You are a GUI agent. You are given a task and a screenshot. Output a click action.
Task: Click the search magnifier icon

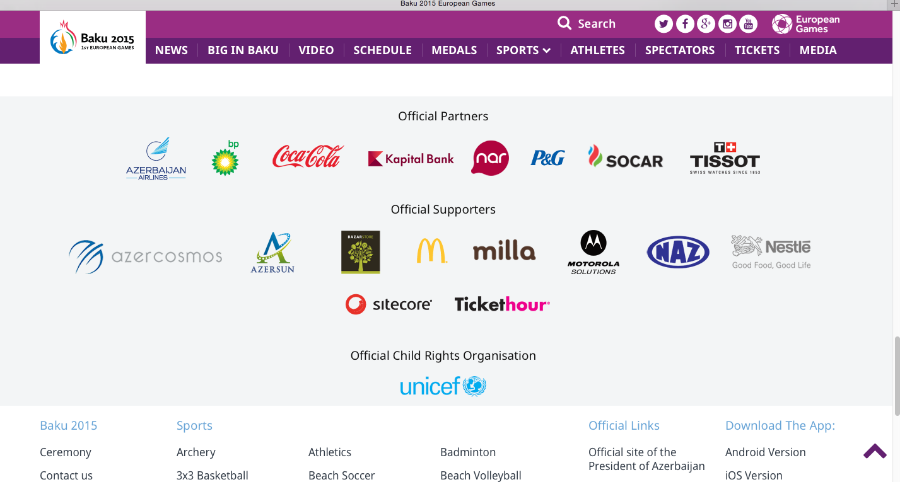pos(564,23)
